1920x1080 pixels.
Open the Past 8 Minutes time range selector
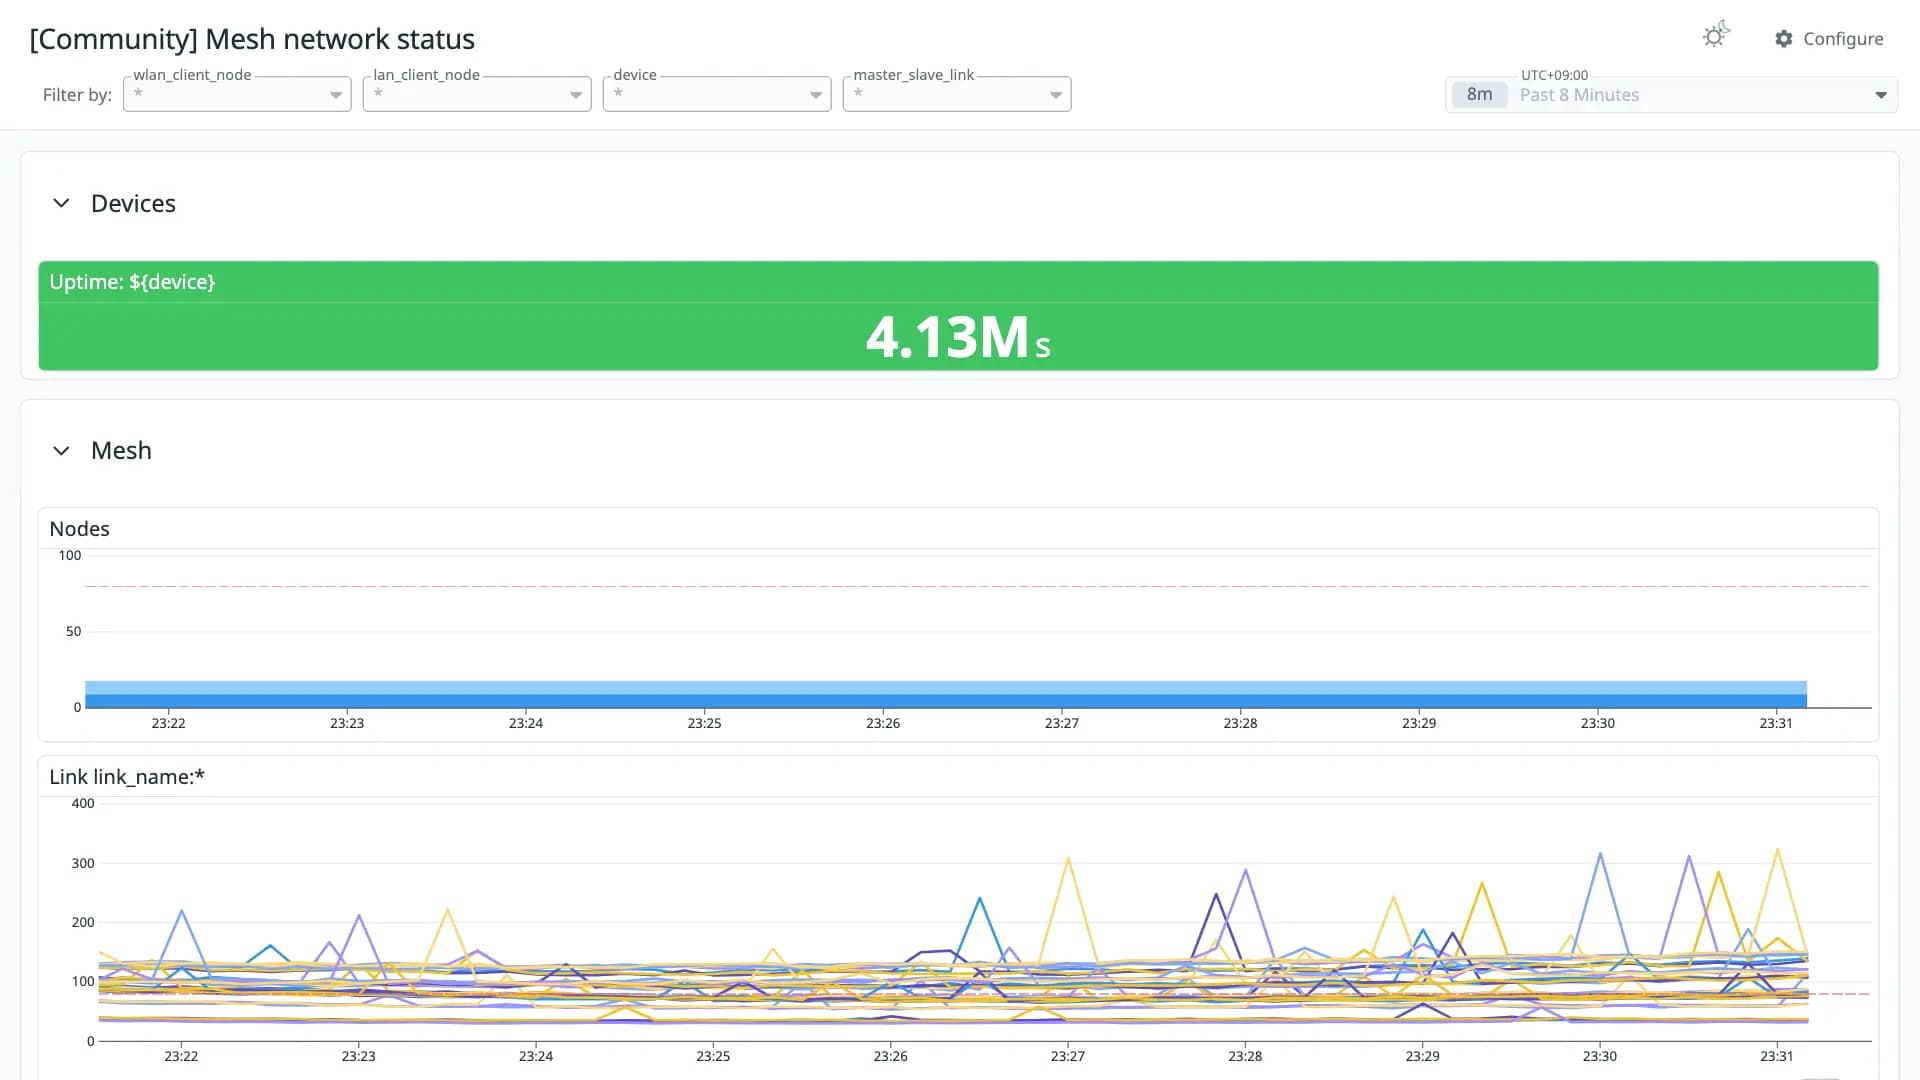click(x=1671, y=95)
